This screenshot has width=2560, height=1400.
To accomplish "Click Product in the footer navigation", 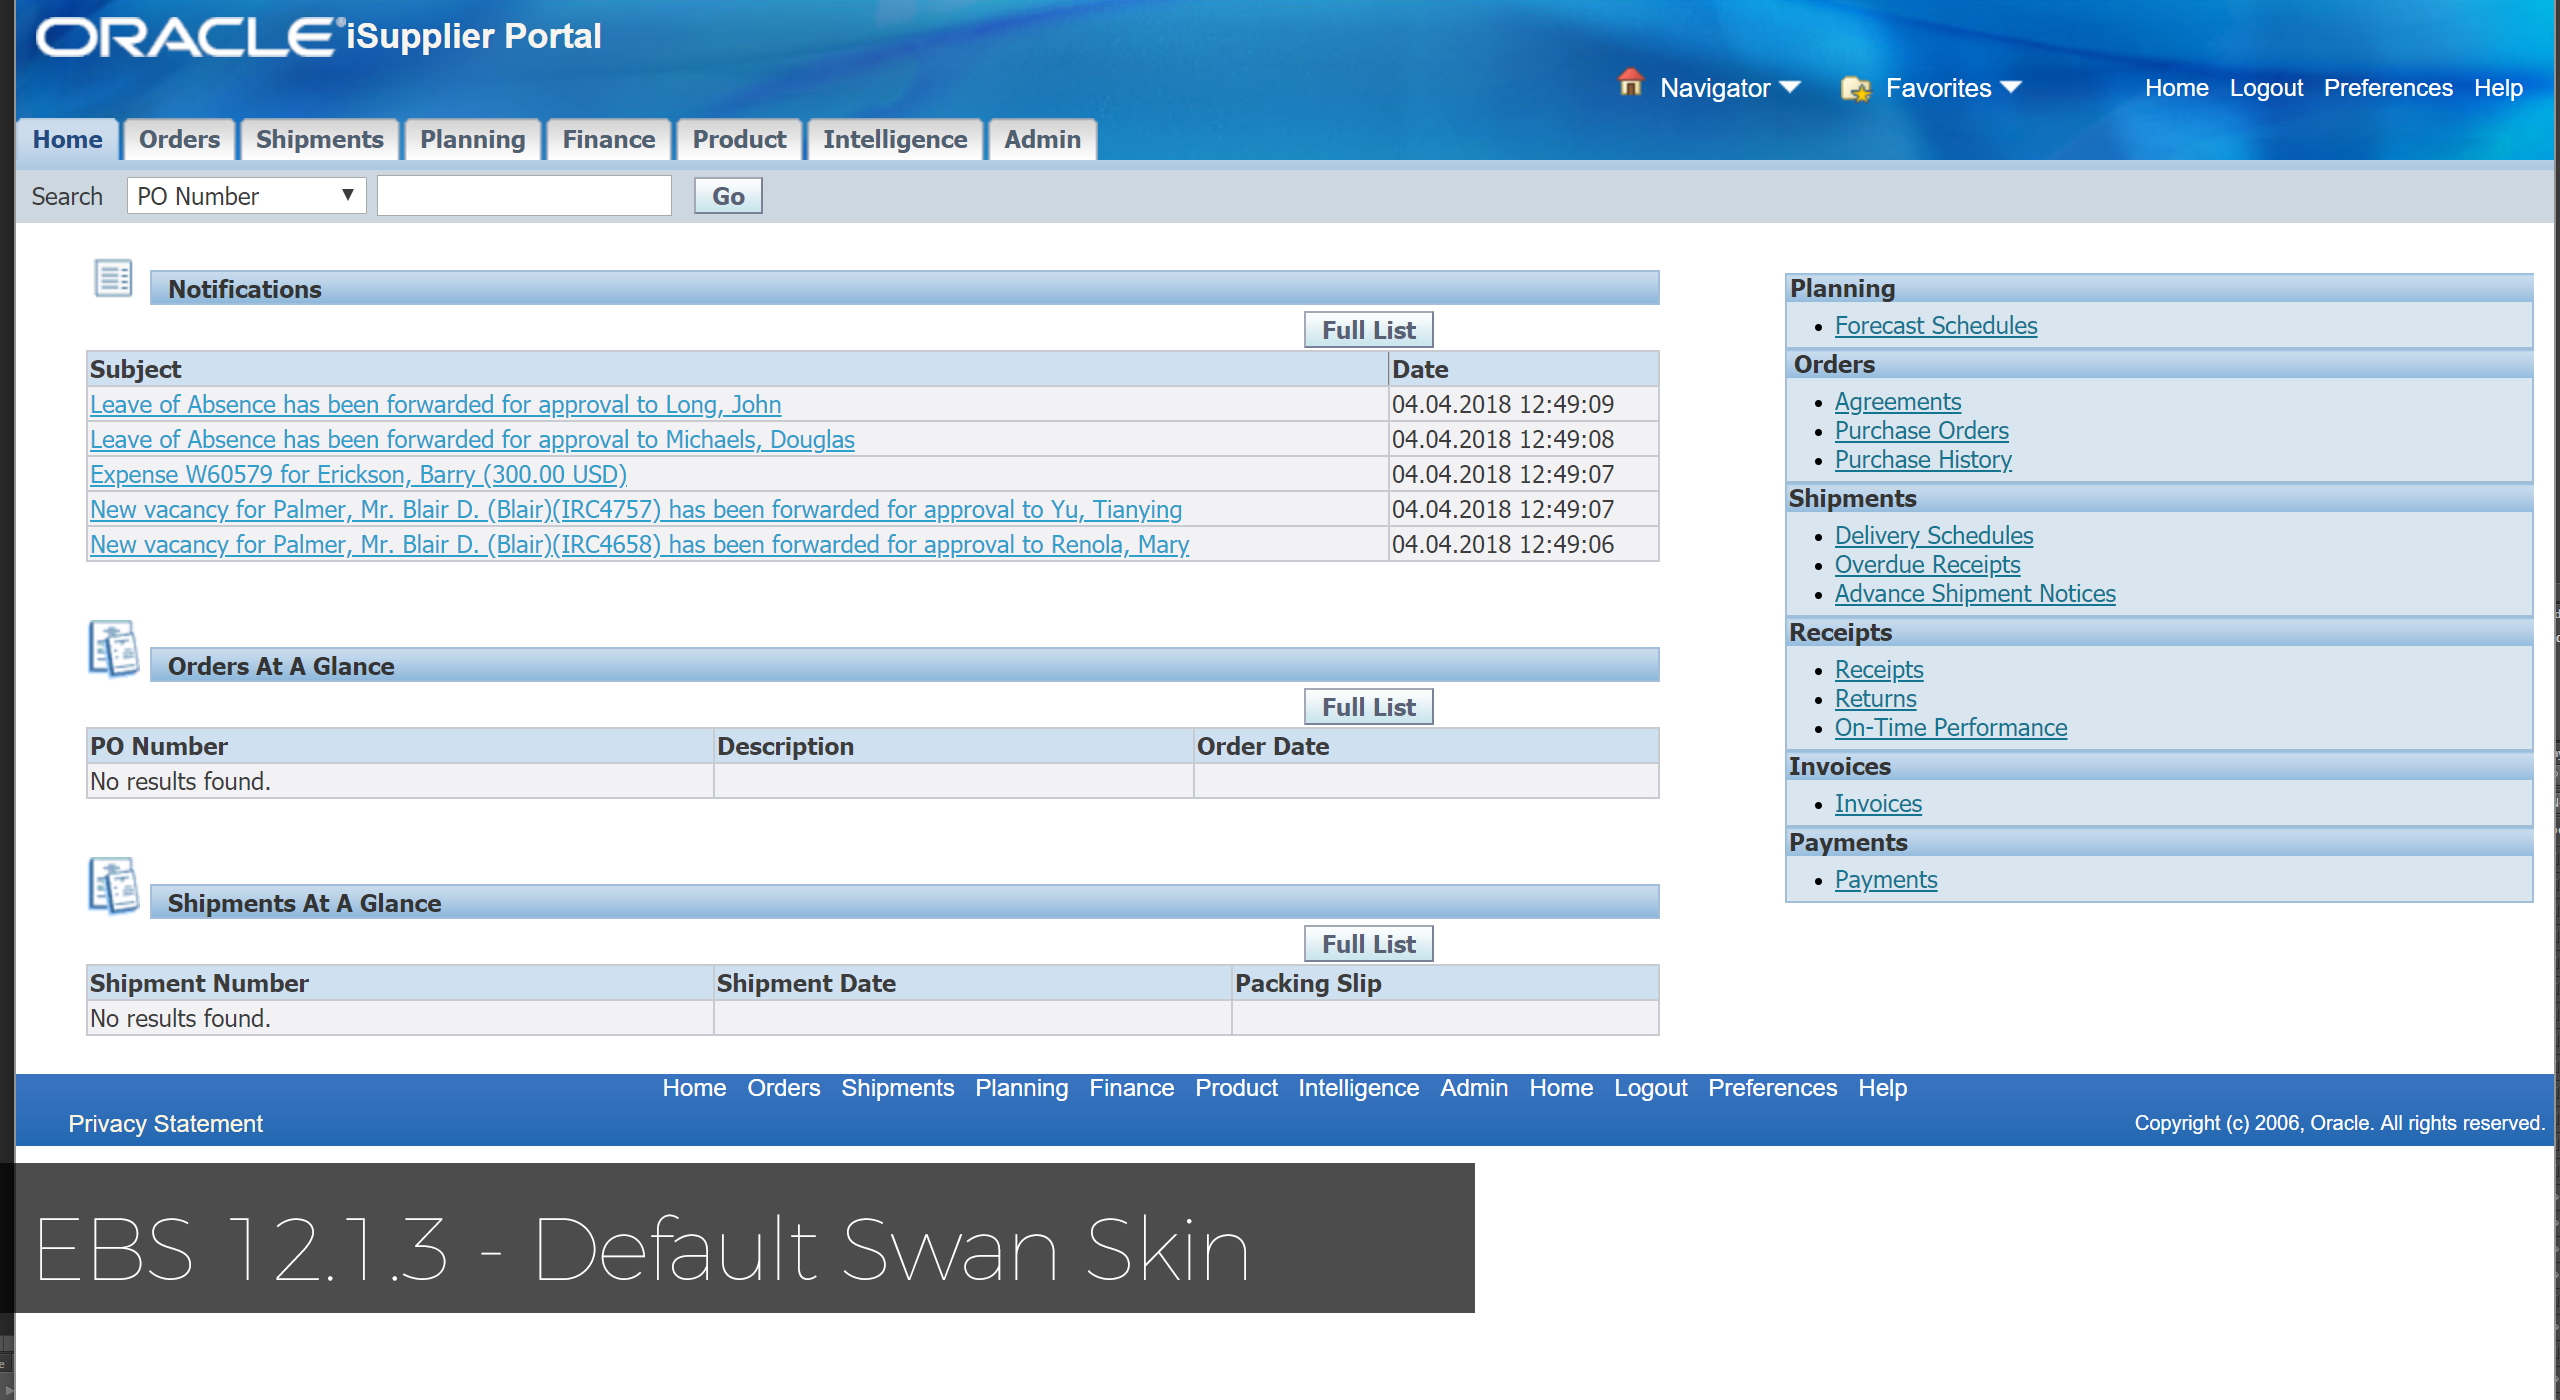I will [1236, 1088].
